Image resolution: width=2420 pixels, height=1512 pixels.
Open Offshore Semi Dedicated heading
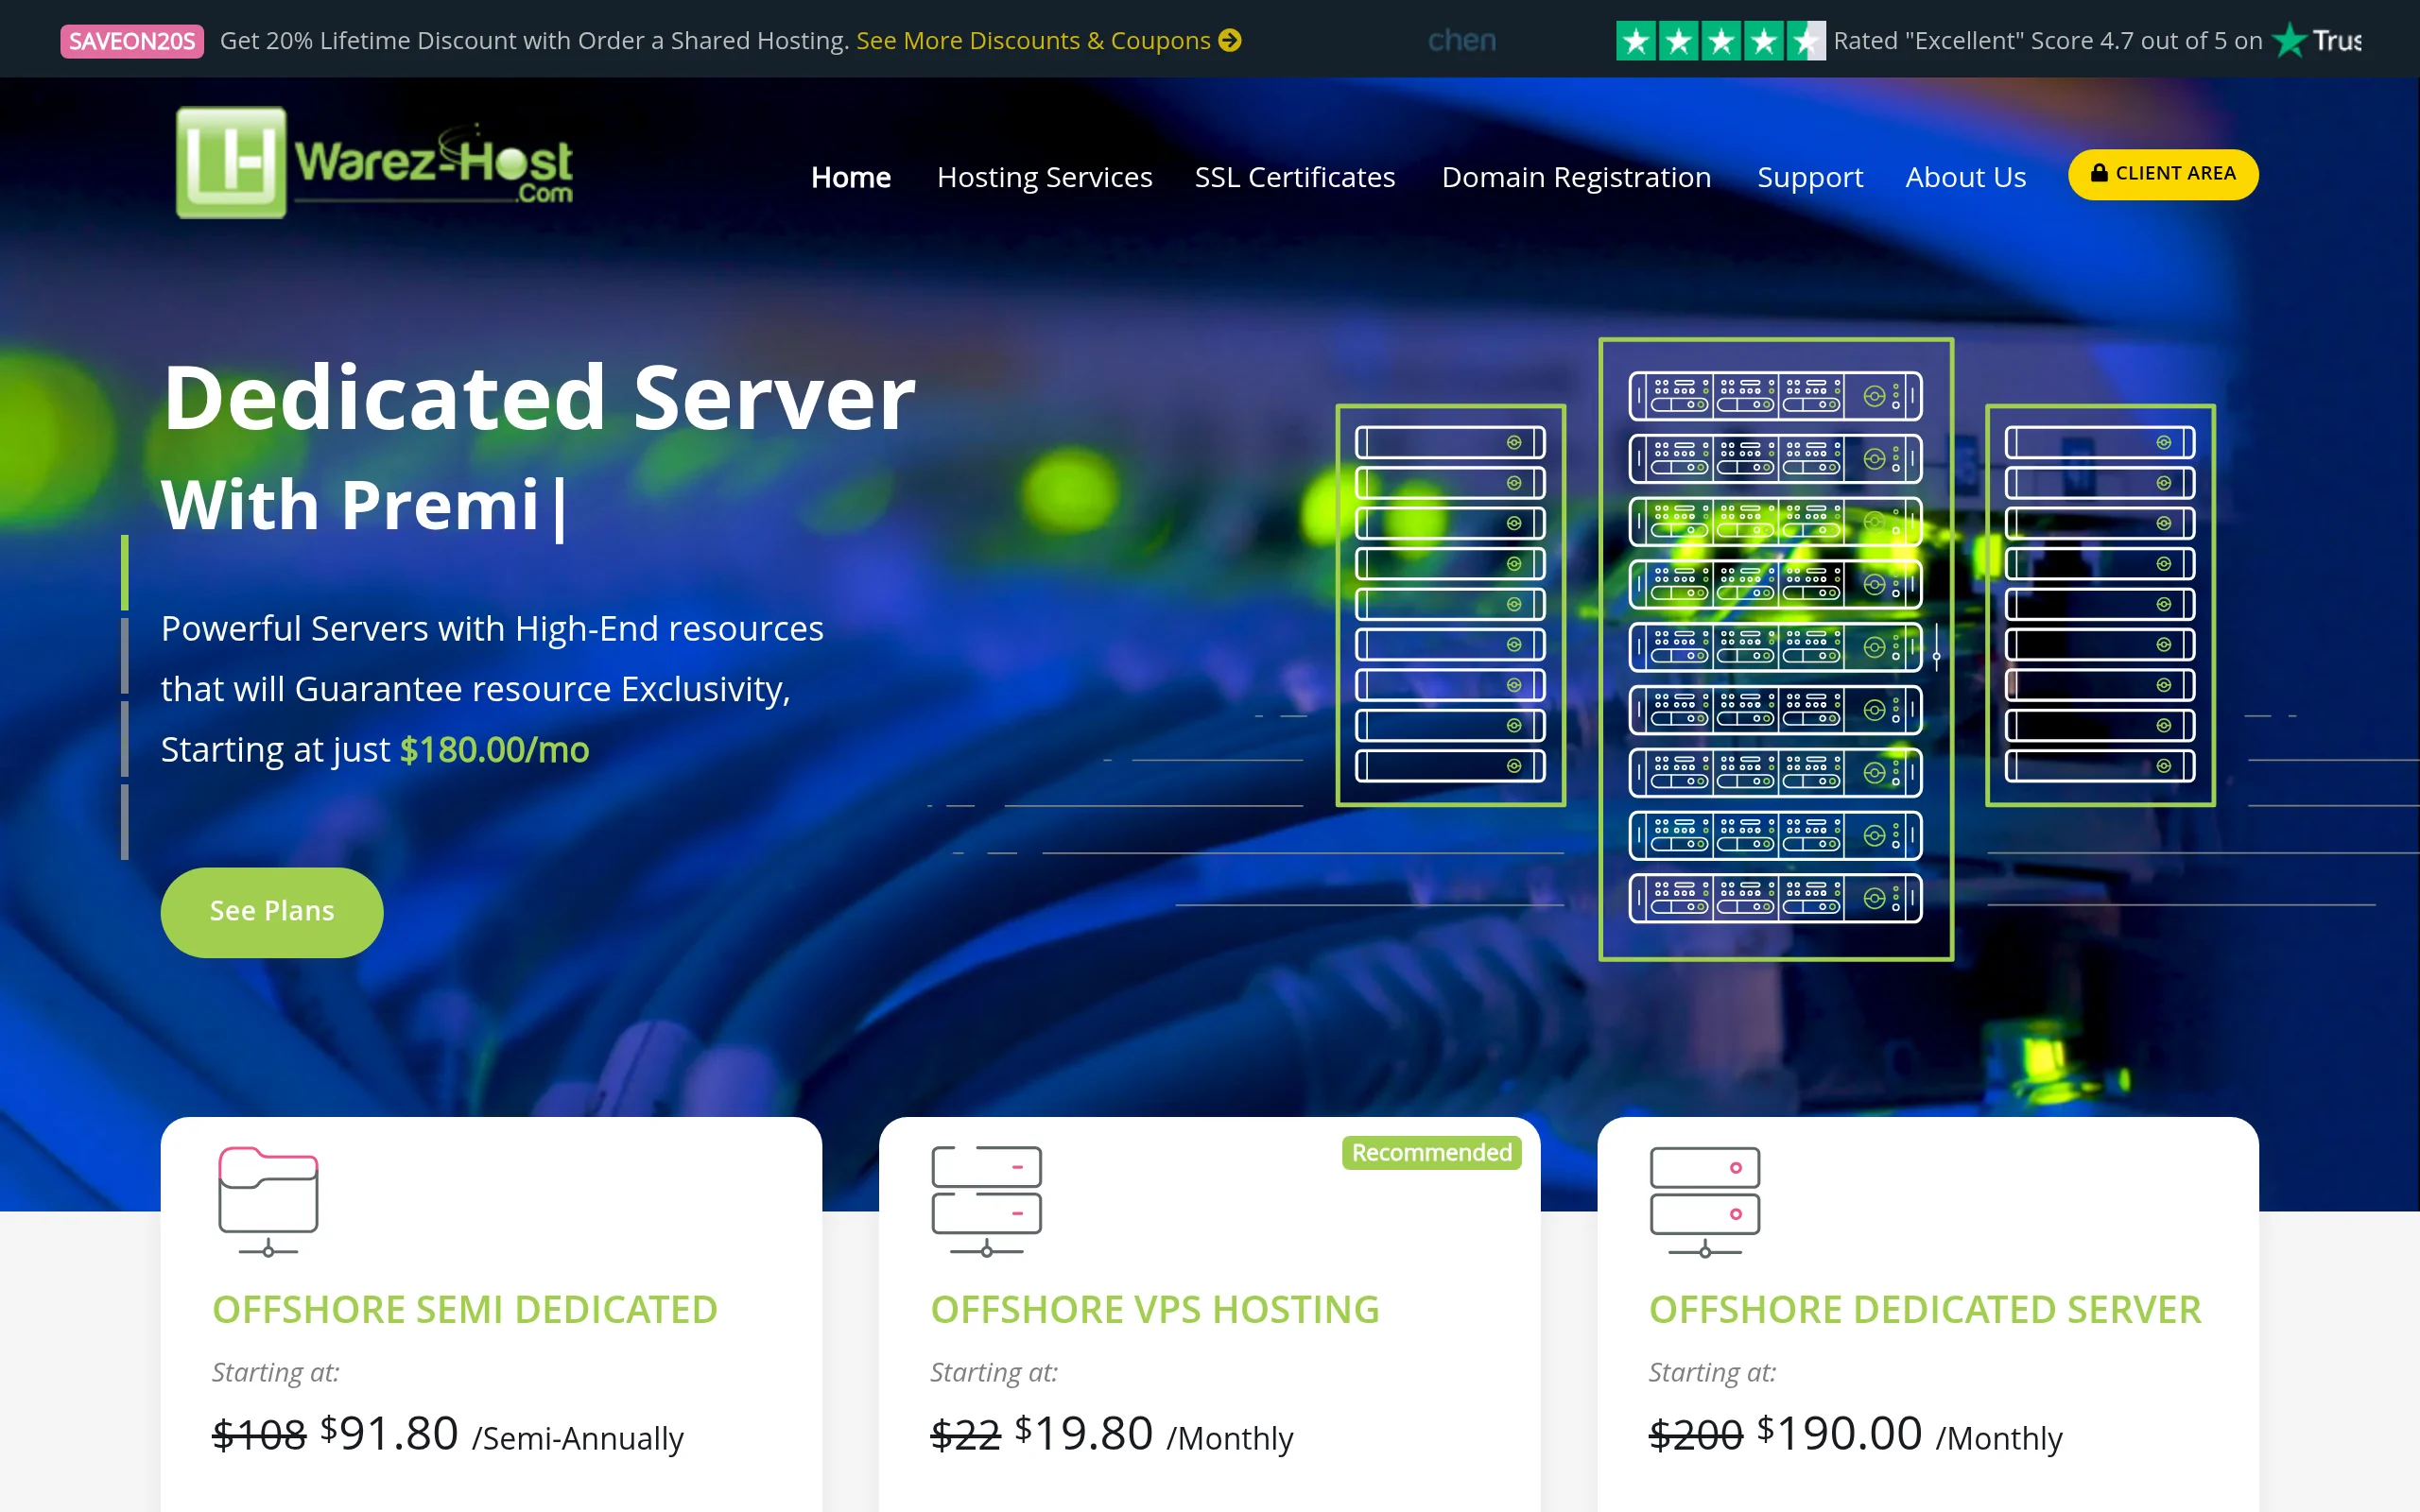coord(465,1309)
